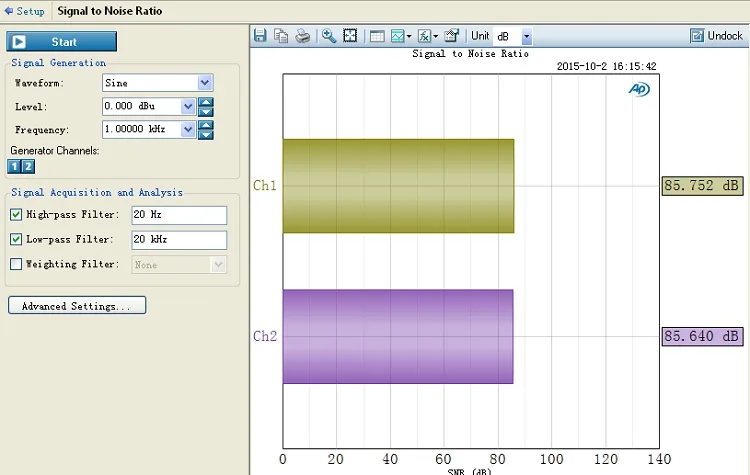
Task: Show the data table view icon
Action: tap(377, 36)
